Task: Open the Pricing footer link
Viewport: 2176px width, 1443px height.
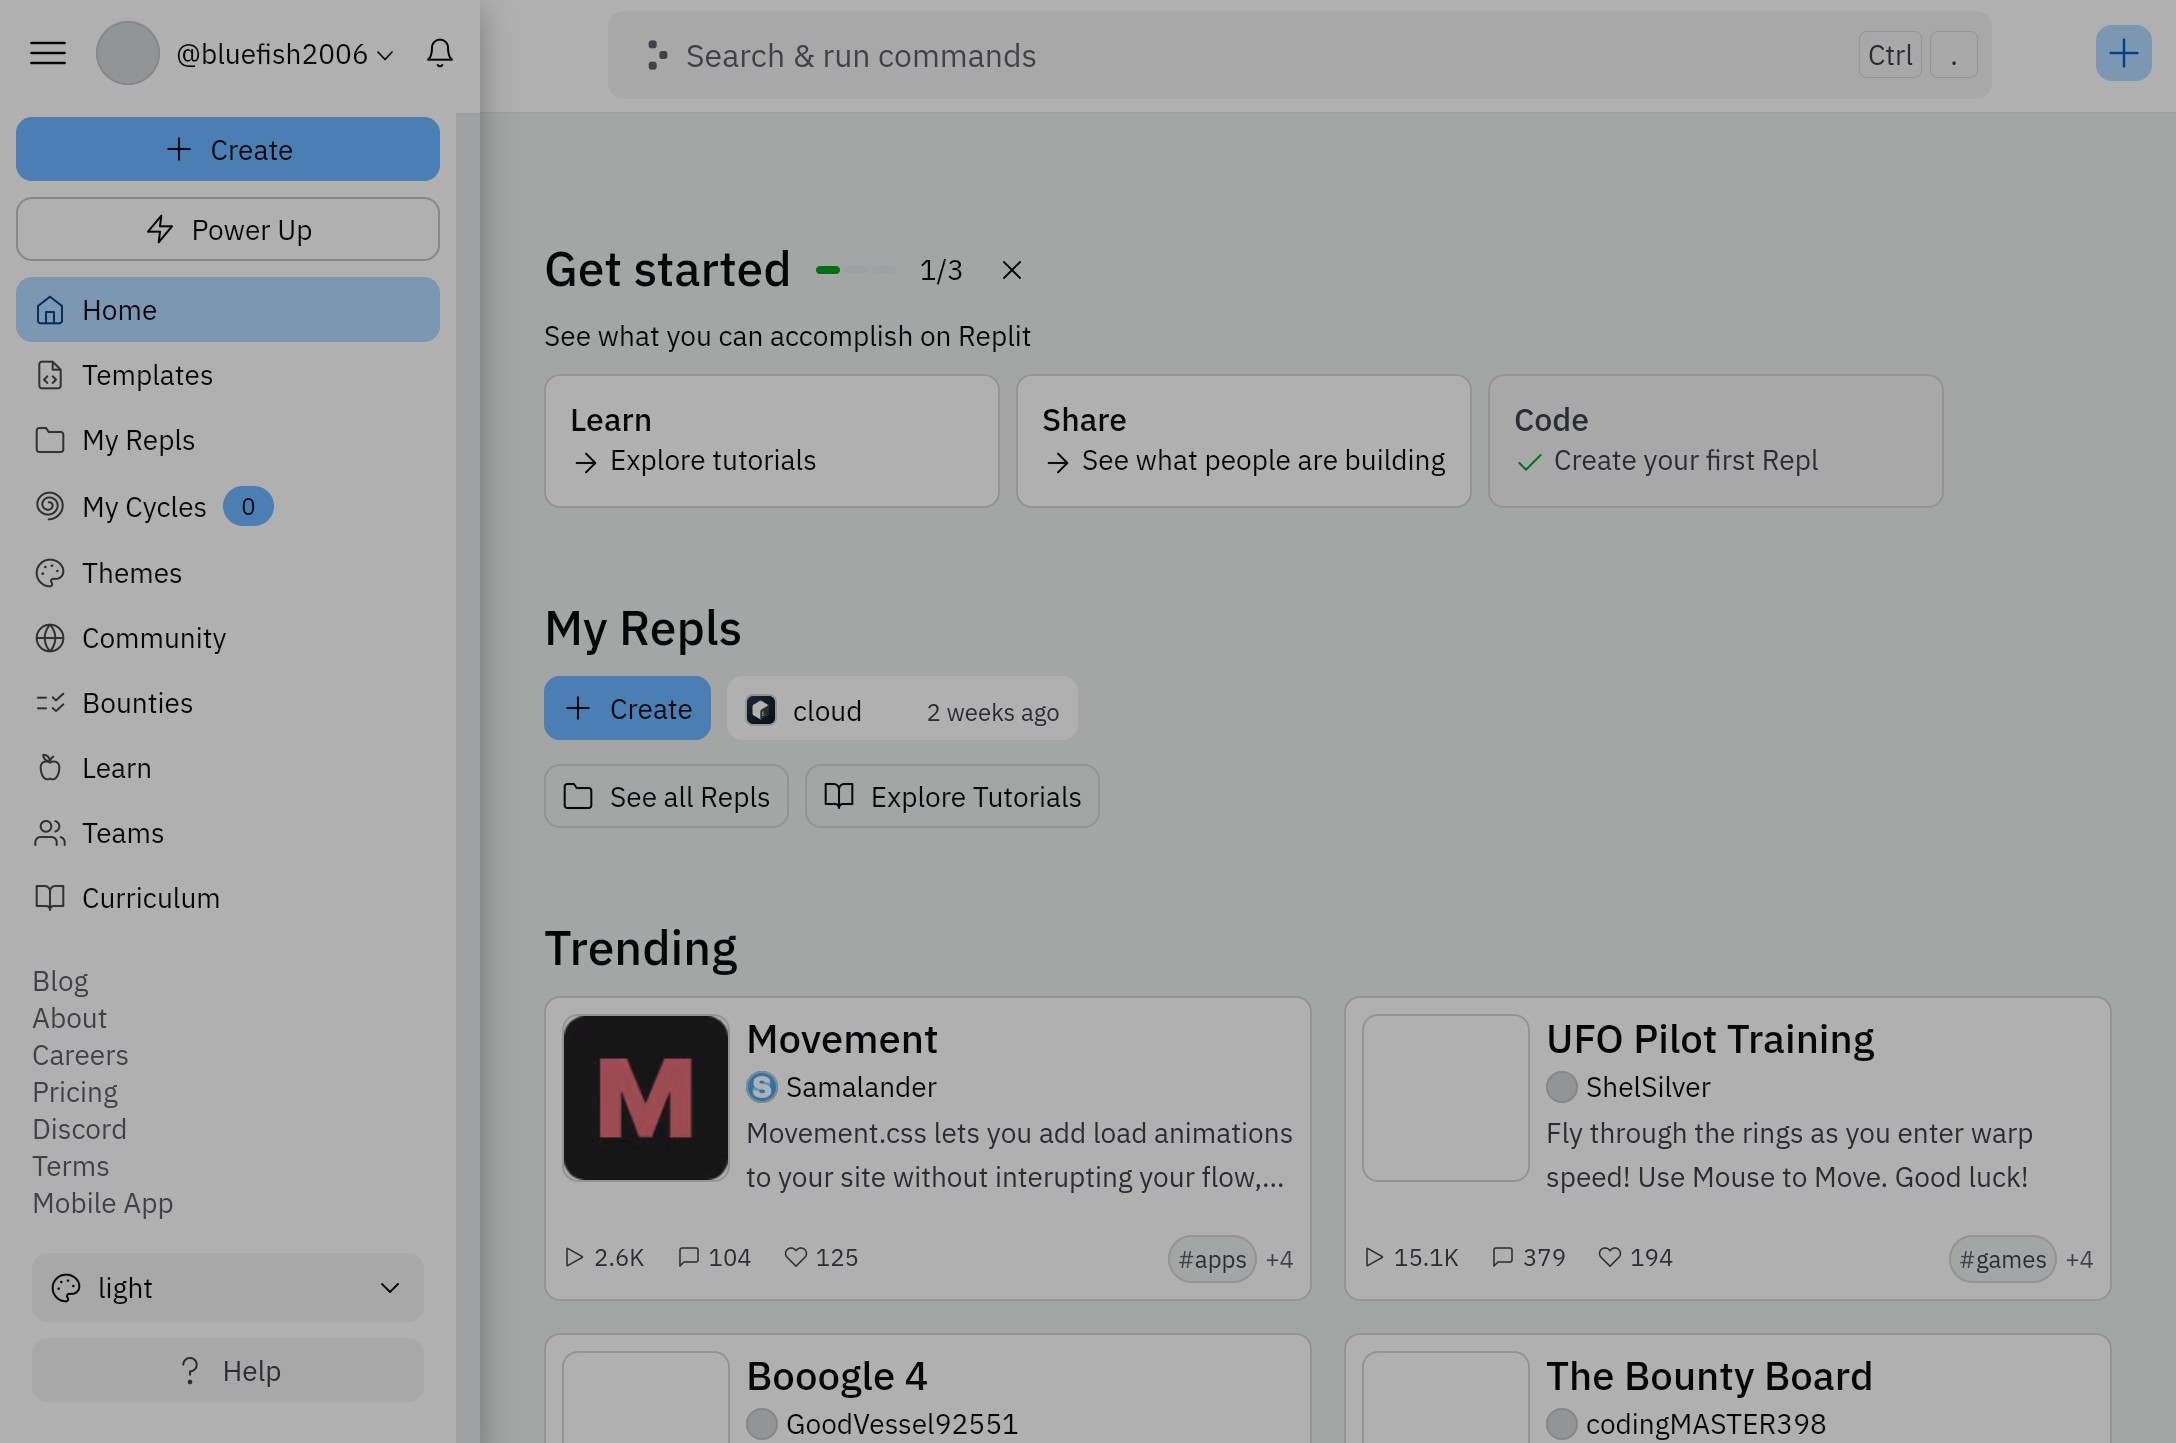Action: click(75, 1092)
